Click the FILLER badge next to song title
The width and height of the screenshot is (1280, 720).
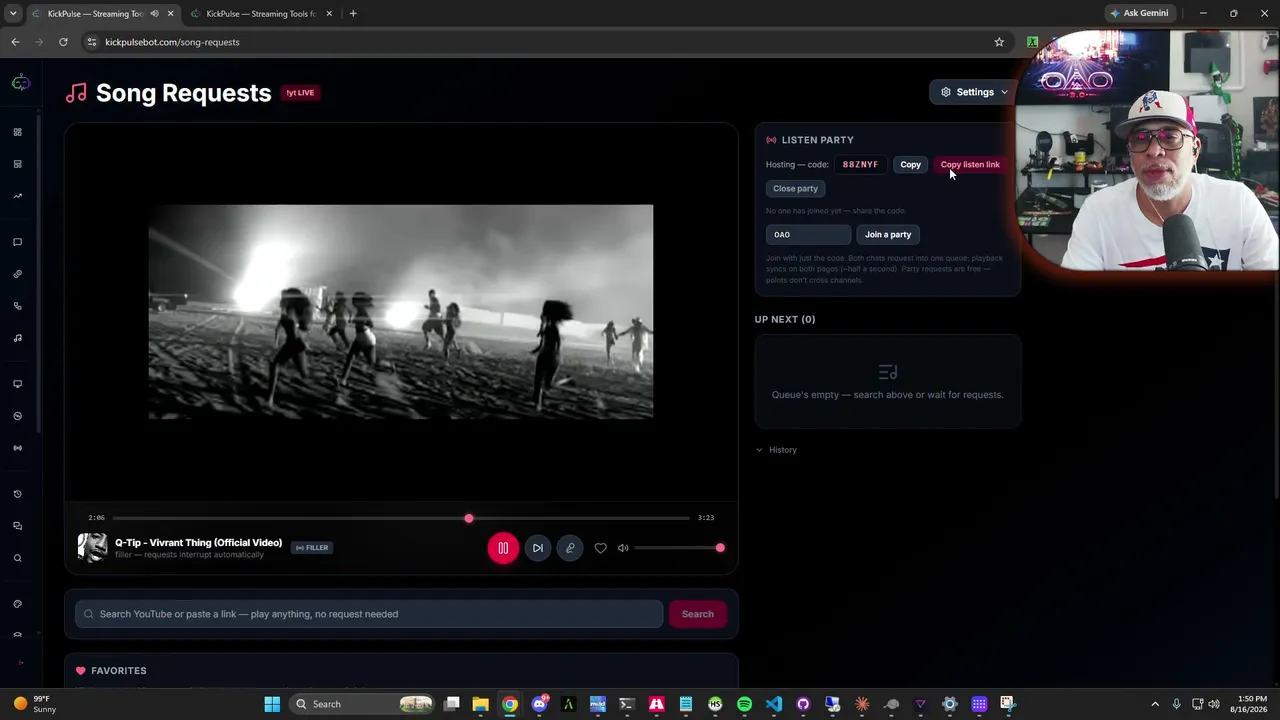(312, 548)
